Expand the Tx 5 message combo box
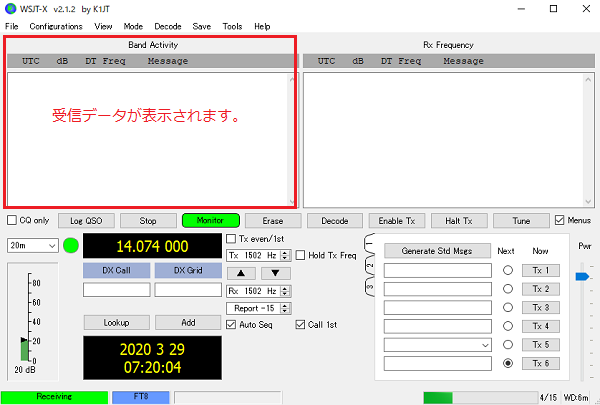The width and height of the screenshot is (600, 405). (484, 344)
